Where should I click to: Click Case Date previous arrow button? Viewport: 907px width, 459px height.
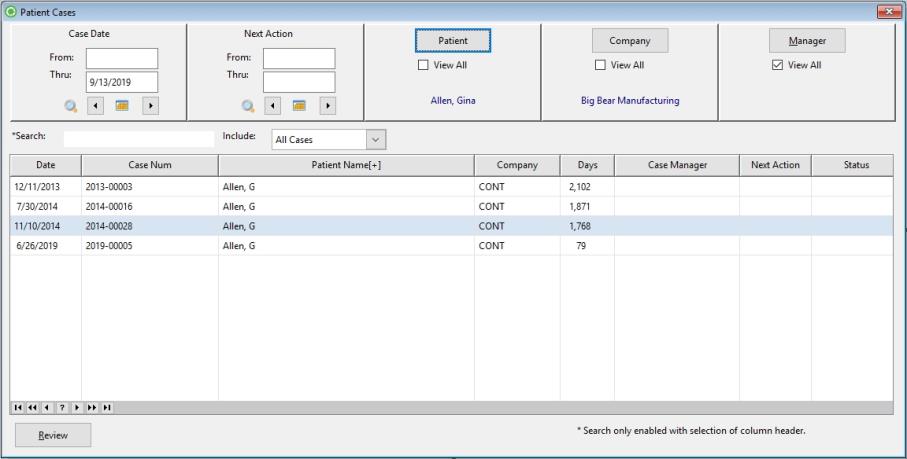pos(95,106)
